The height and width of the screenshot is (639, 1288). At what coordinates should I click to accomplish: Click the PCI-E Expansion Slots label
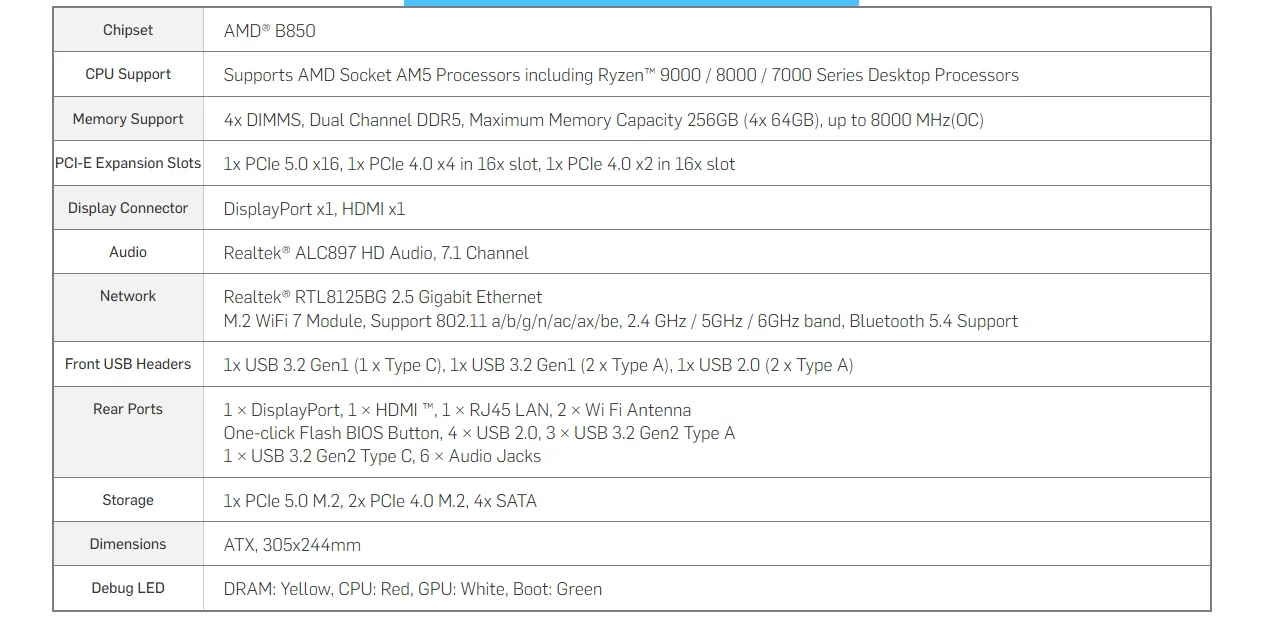128,163
